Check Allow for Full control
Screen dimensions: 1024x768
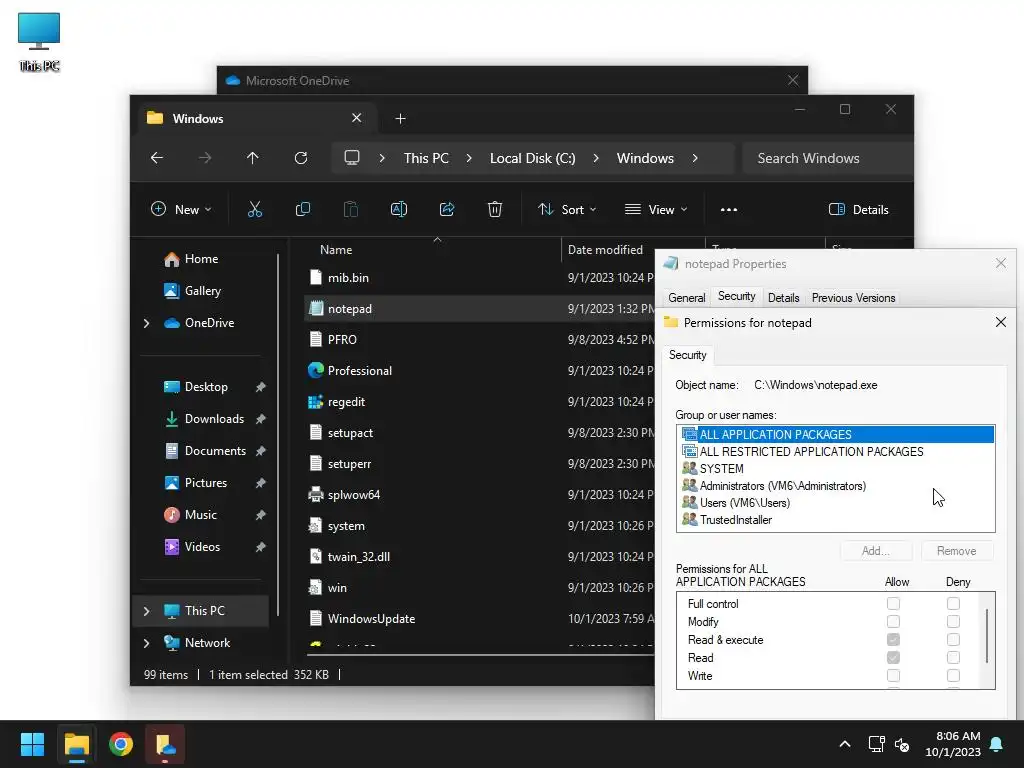tap(893, 603)
